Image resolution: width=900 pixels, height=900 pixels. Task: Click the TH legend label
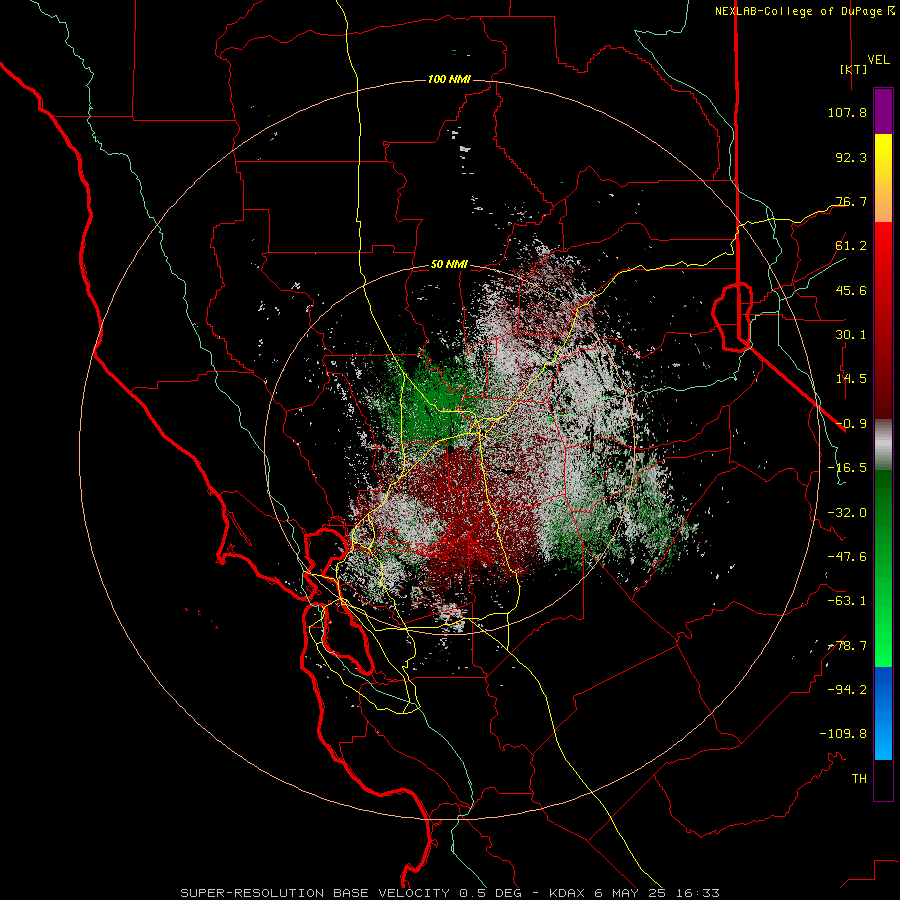pos(859,778)
